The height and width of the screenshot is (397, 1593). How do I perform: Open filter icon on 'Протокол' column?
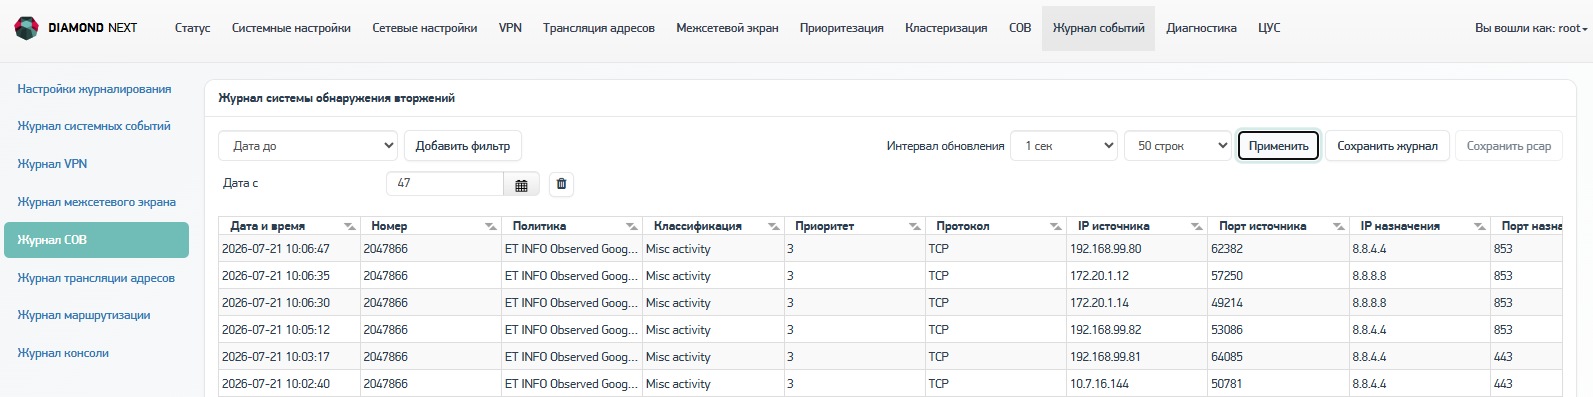(x=1055, y=226)
